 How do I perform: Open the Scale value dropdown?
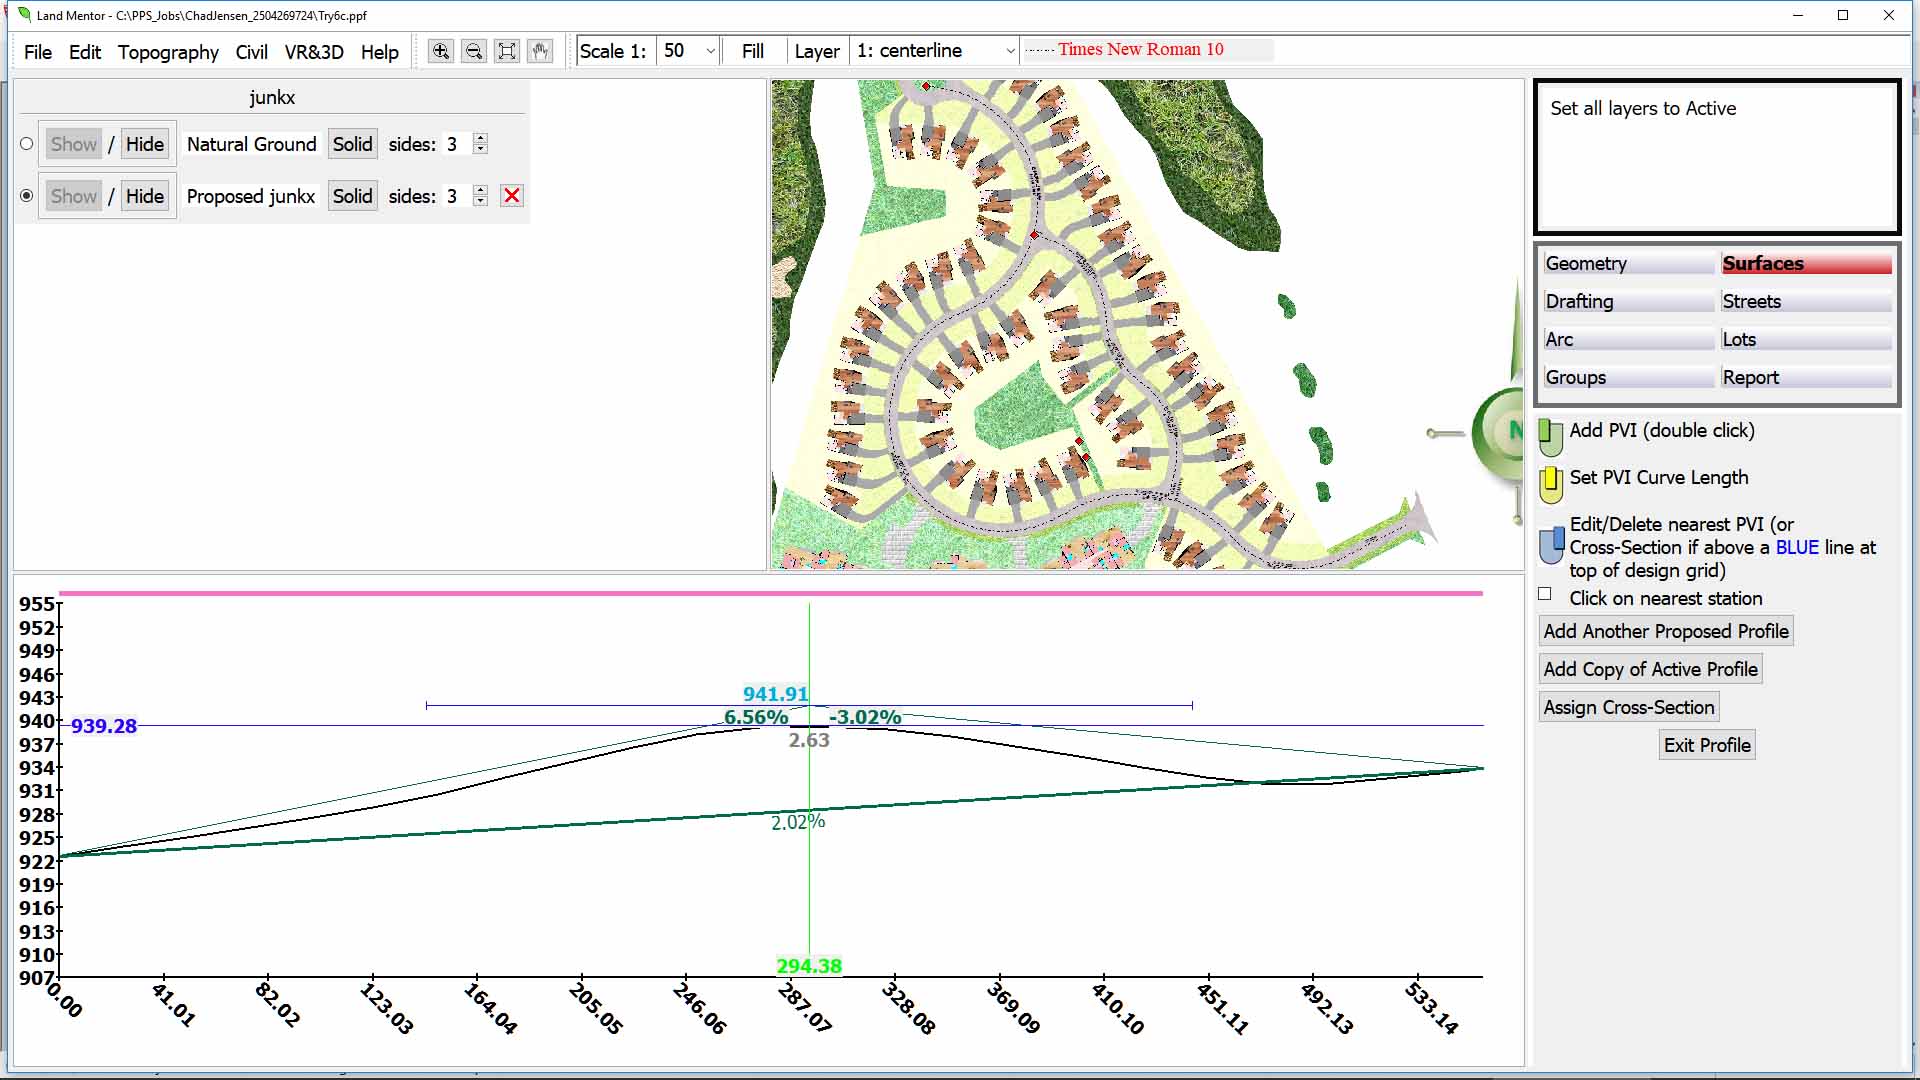click(710, 51)
